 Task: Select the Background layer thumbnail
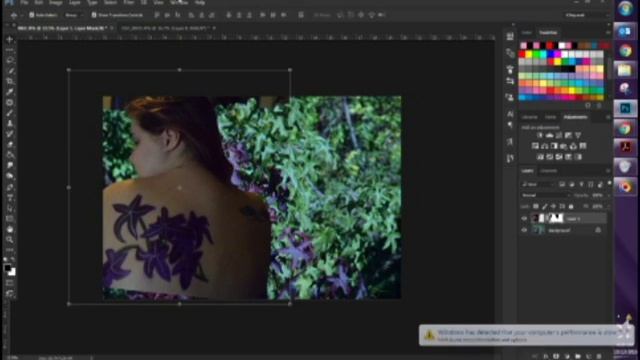point(538,230)
